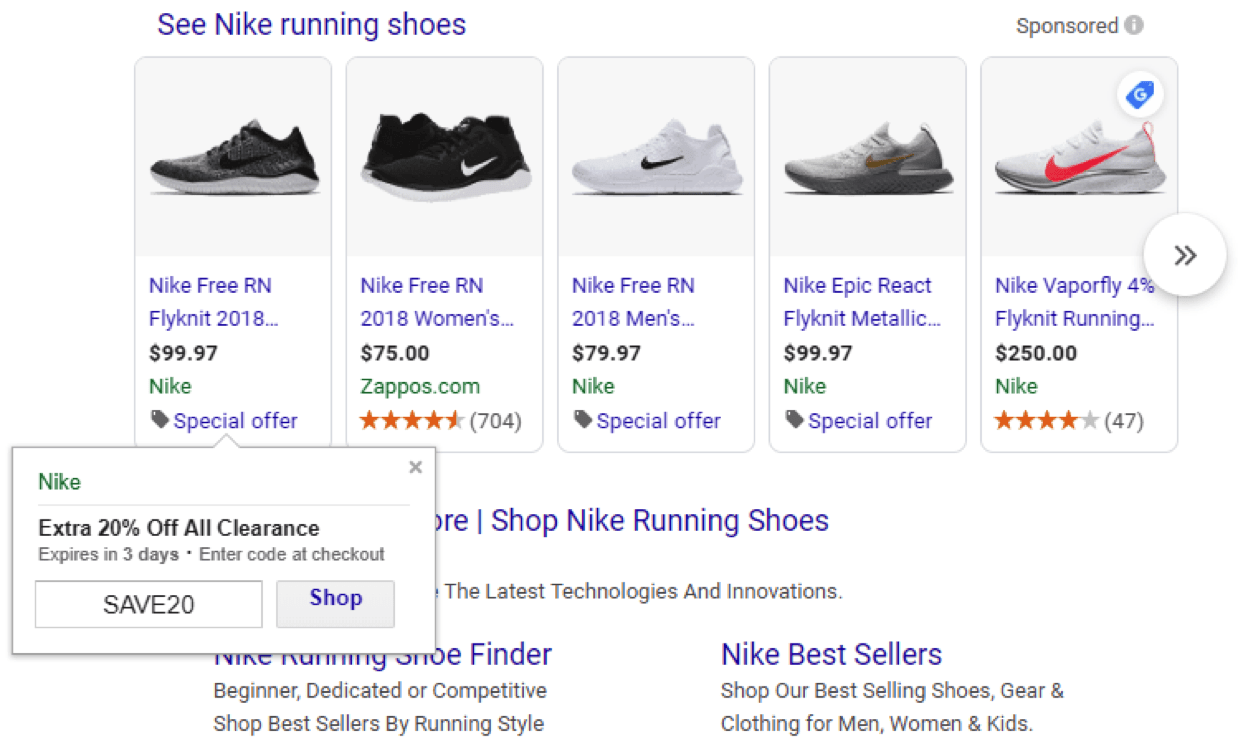Click the tag icon under Nike Free RN 2018 Men's
The image size is (1239, 746).
pos(583,420)
